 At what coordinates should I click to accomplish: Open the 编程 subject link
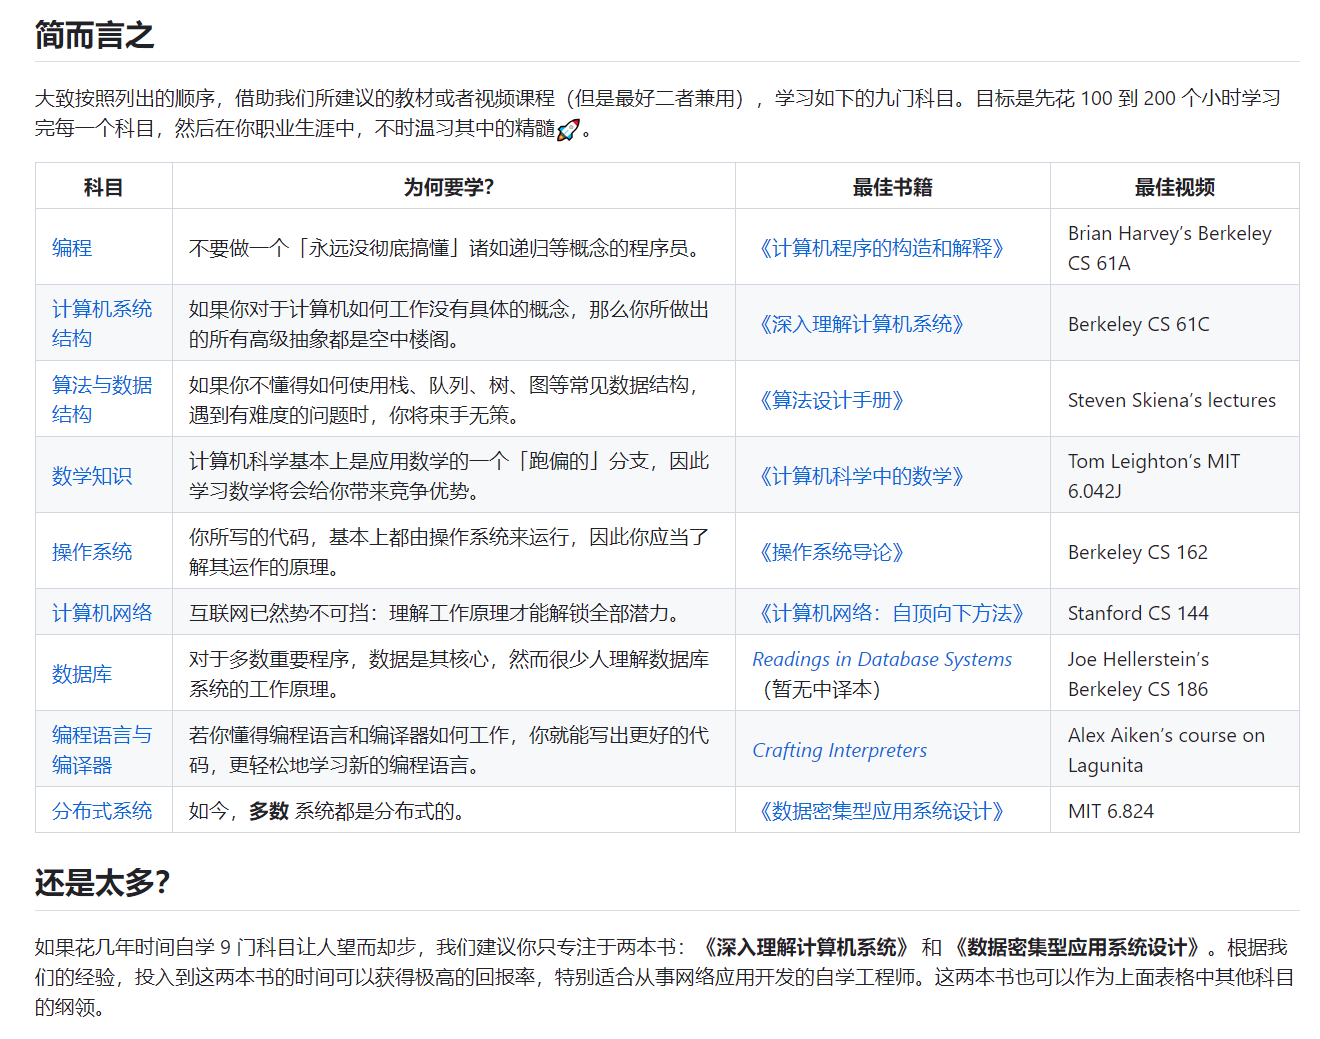click(x=72, y=248)
